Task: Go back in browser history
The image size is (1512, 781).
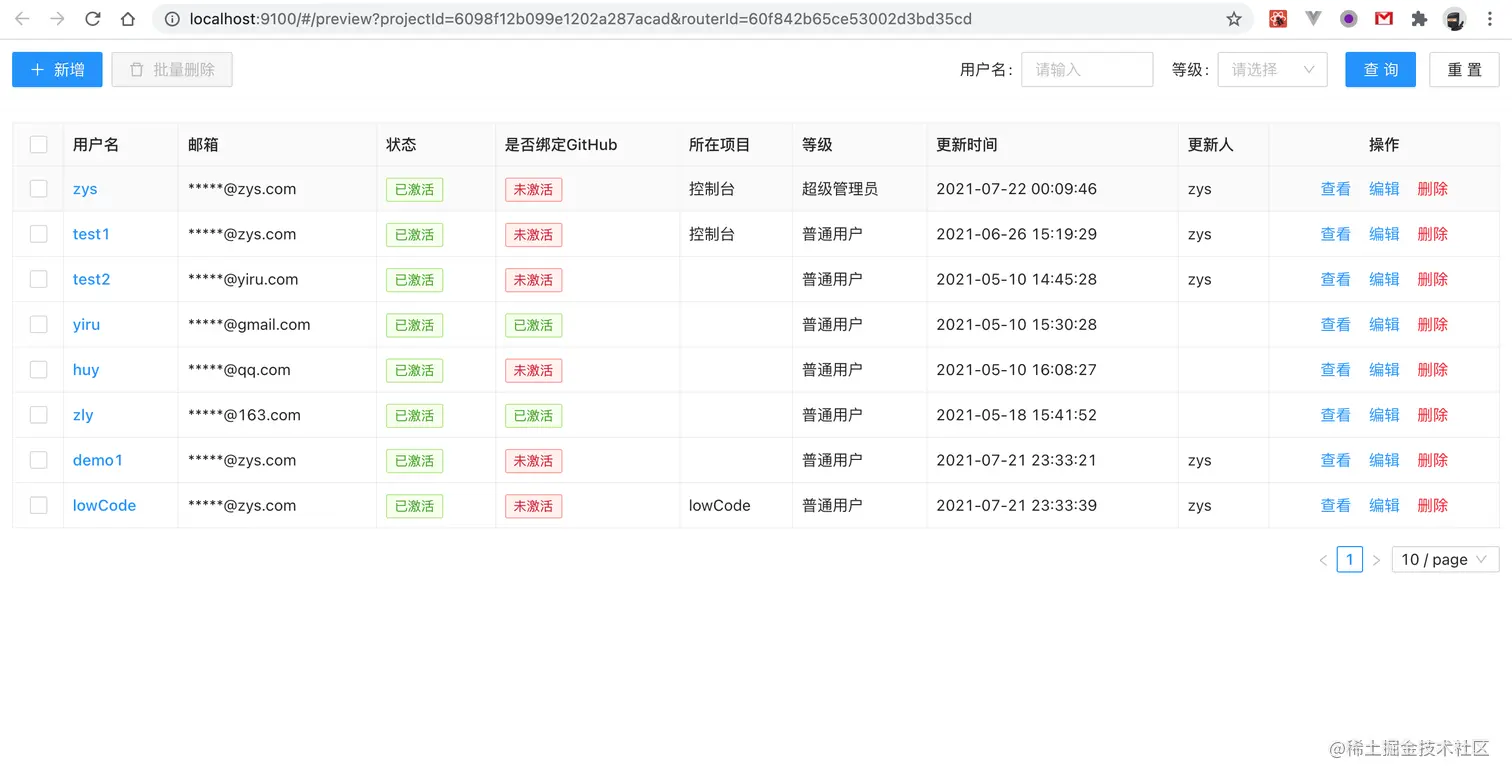Action: point(22,19)
